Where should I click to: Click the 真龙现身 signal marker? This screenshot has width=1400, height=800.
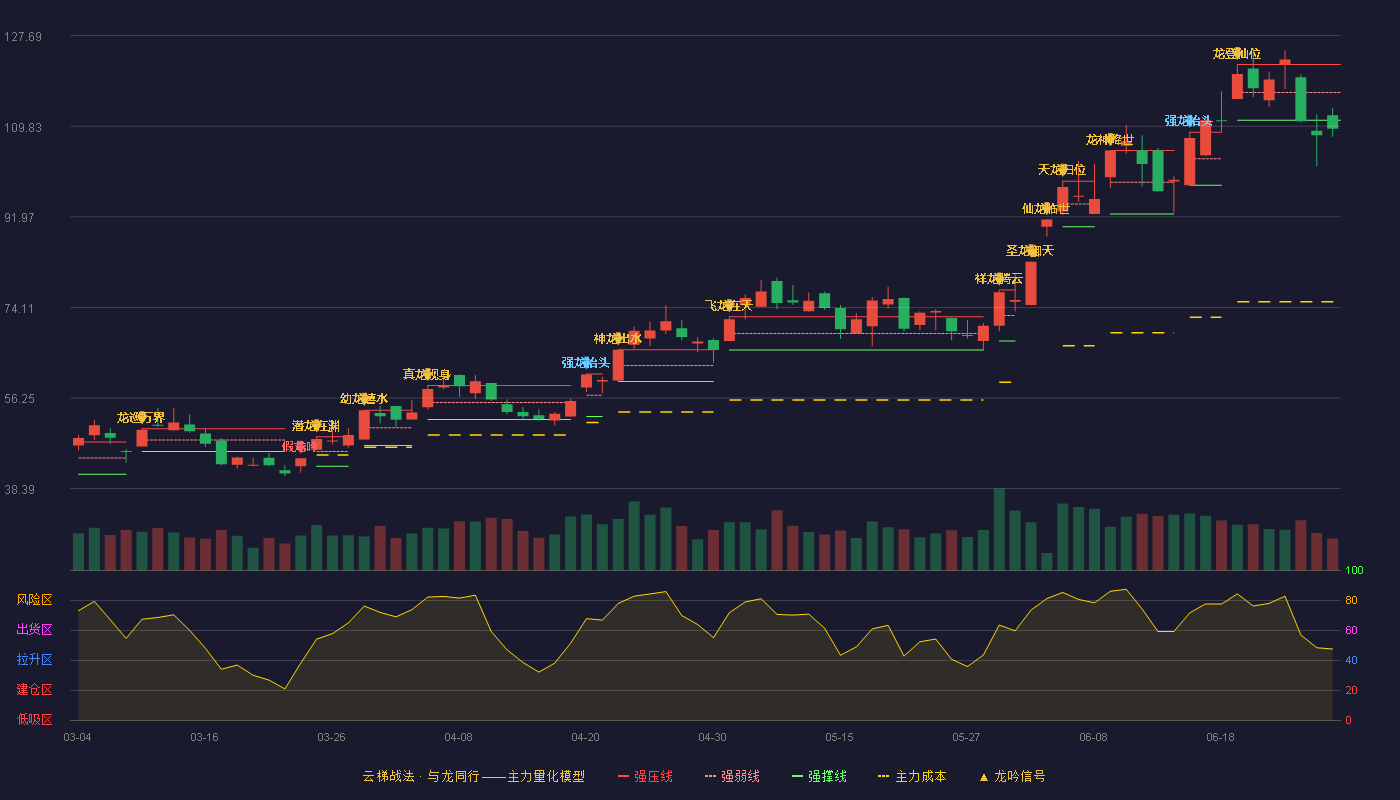(427, 374)
